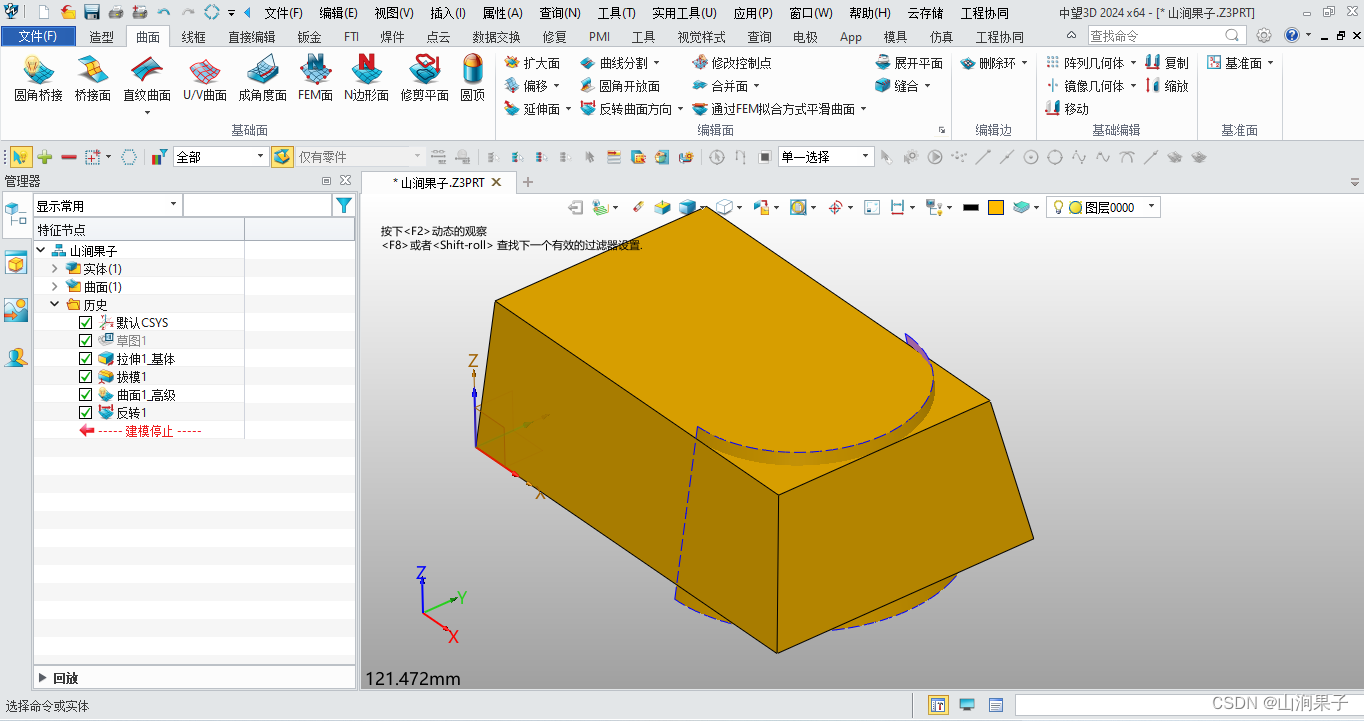The image size is (1364, 721).
Task: Click the black line color swatch
Action: [x=970, y=207]
